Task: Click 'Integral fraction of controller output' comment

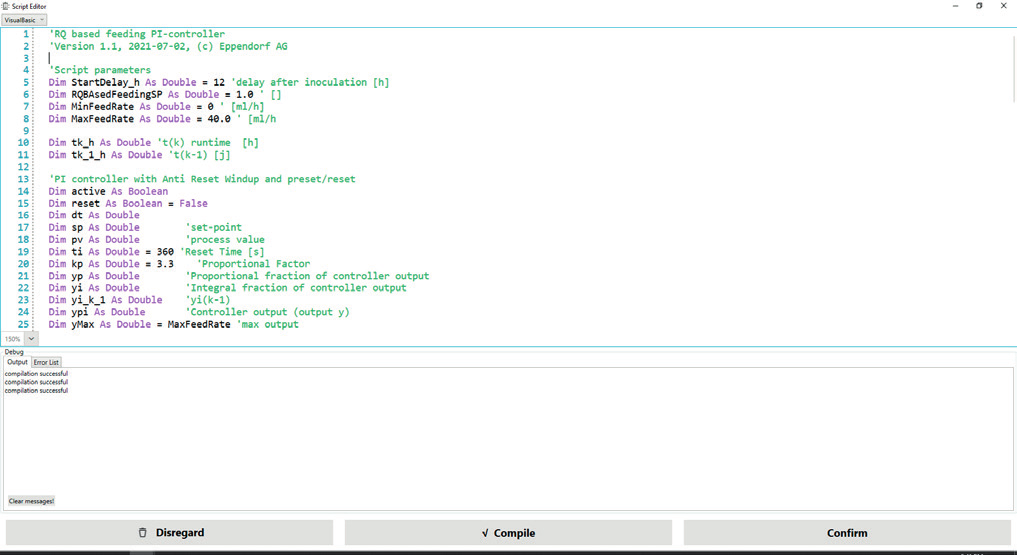Action: click(x=296, y=288)
